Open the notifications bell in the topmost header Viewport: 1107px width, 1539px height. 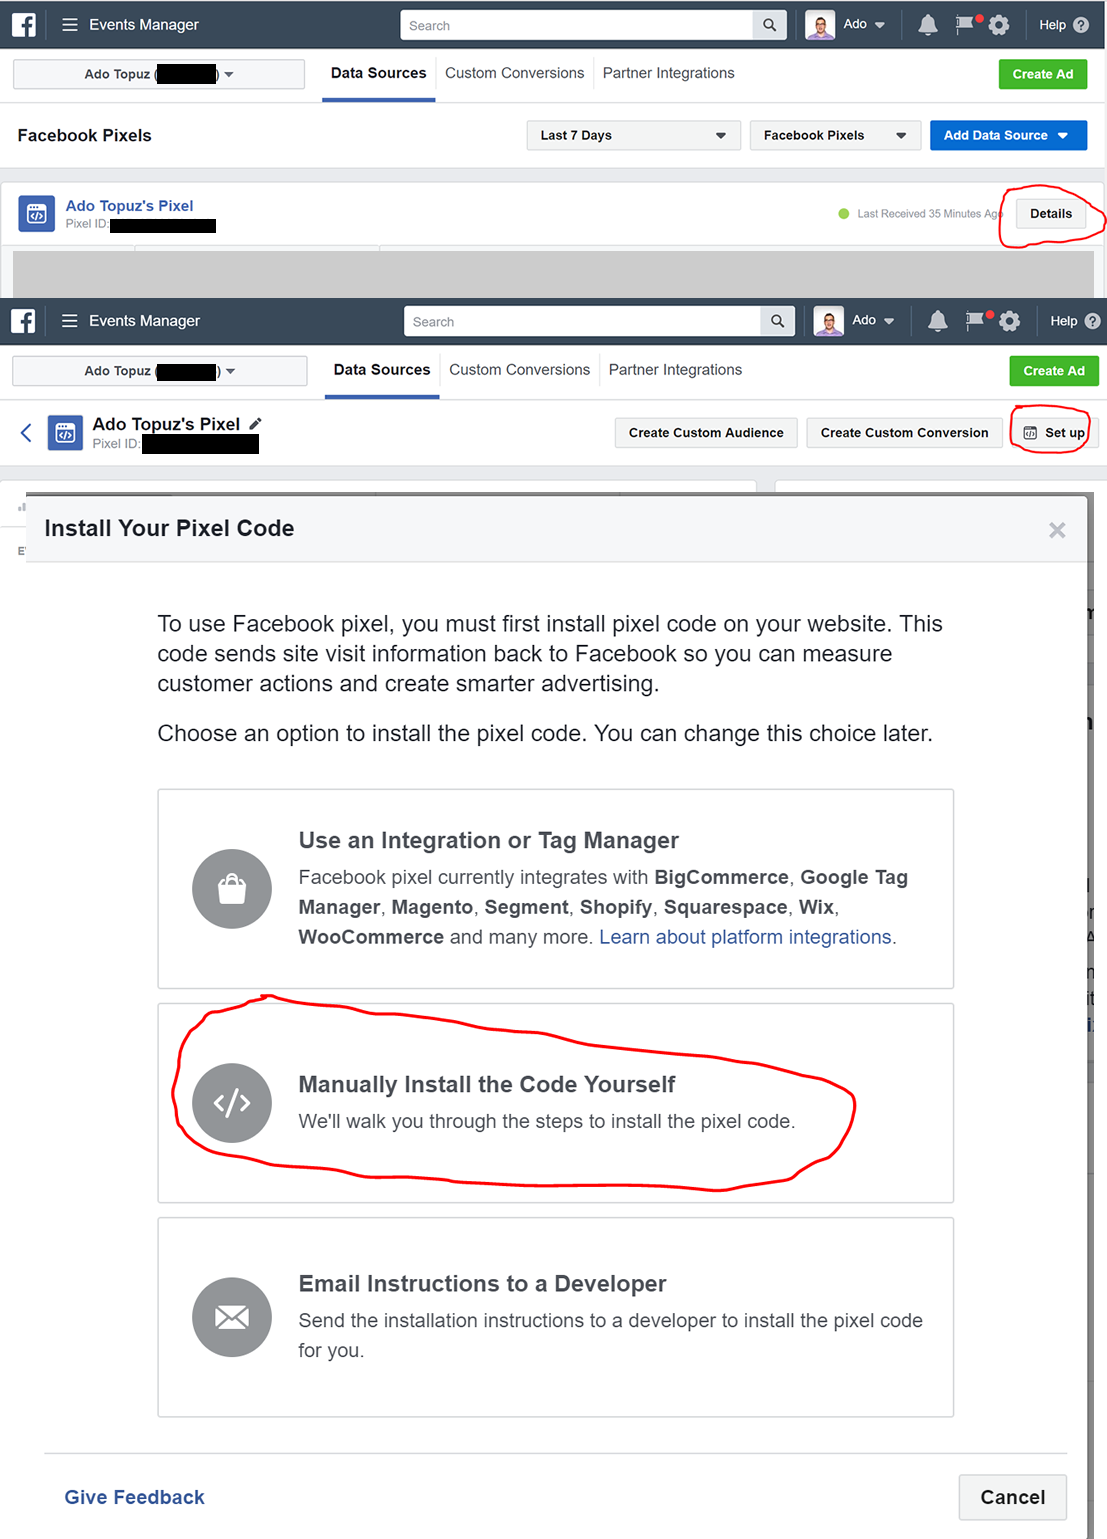[x=928, y=25]
